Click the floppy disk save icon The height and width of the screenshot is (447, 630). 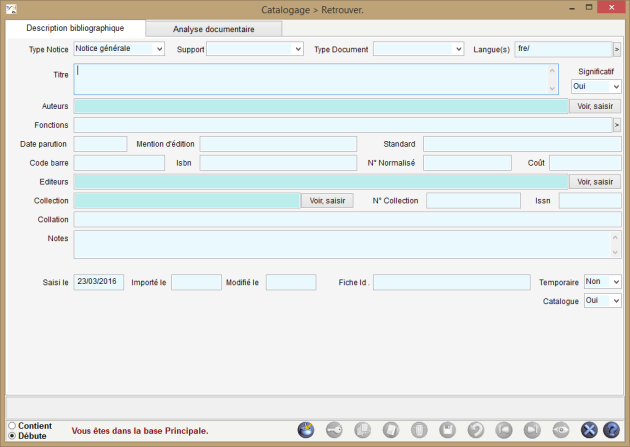(448, 430)
